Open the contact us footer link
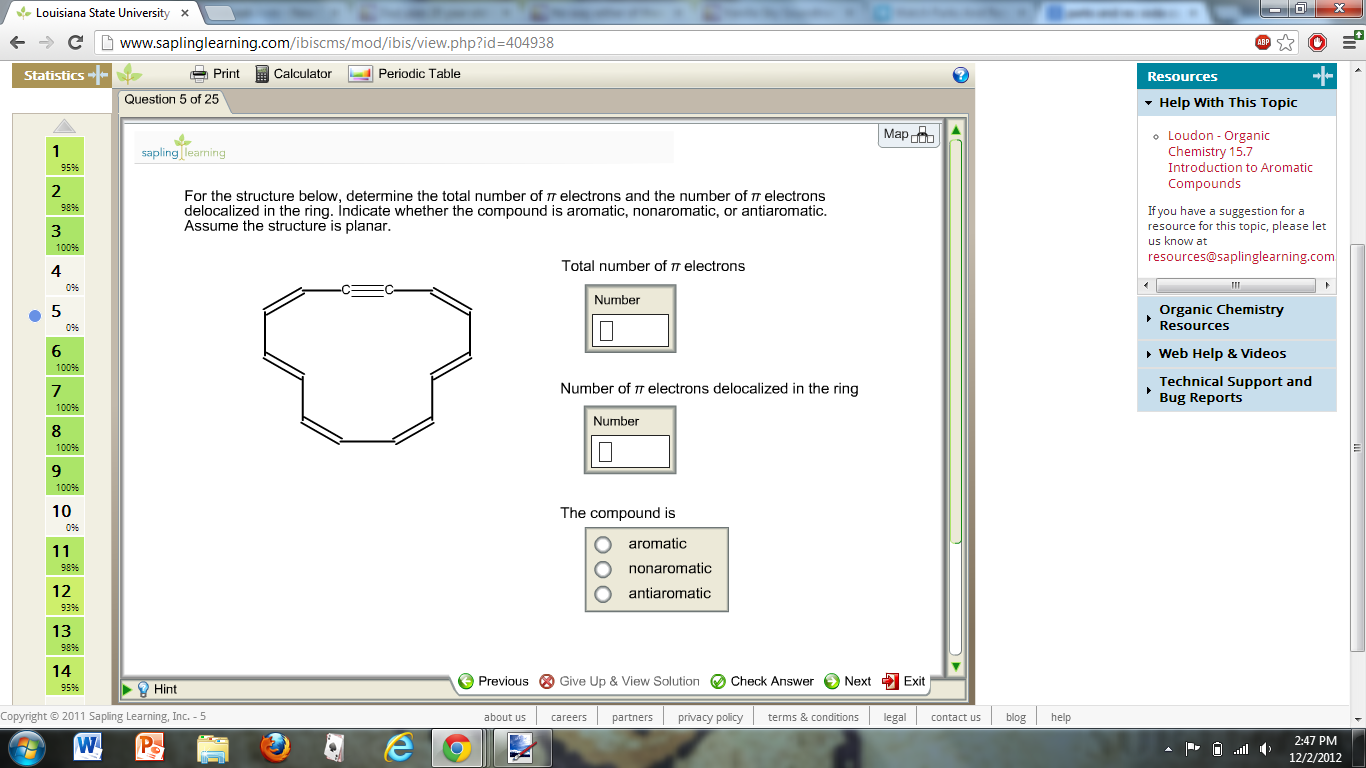The width and height of the screenshot is (1366, 768). pyautogui.click(x=956, y=717)
